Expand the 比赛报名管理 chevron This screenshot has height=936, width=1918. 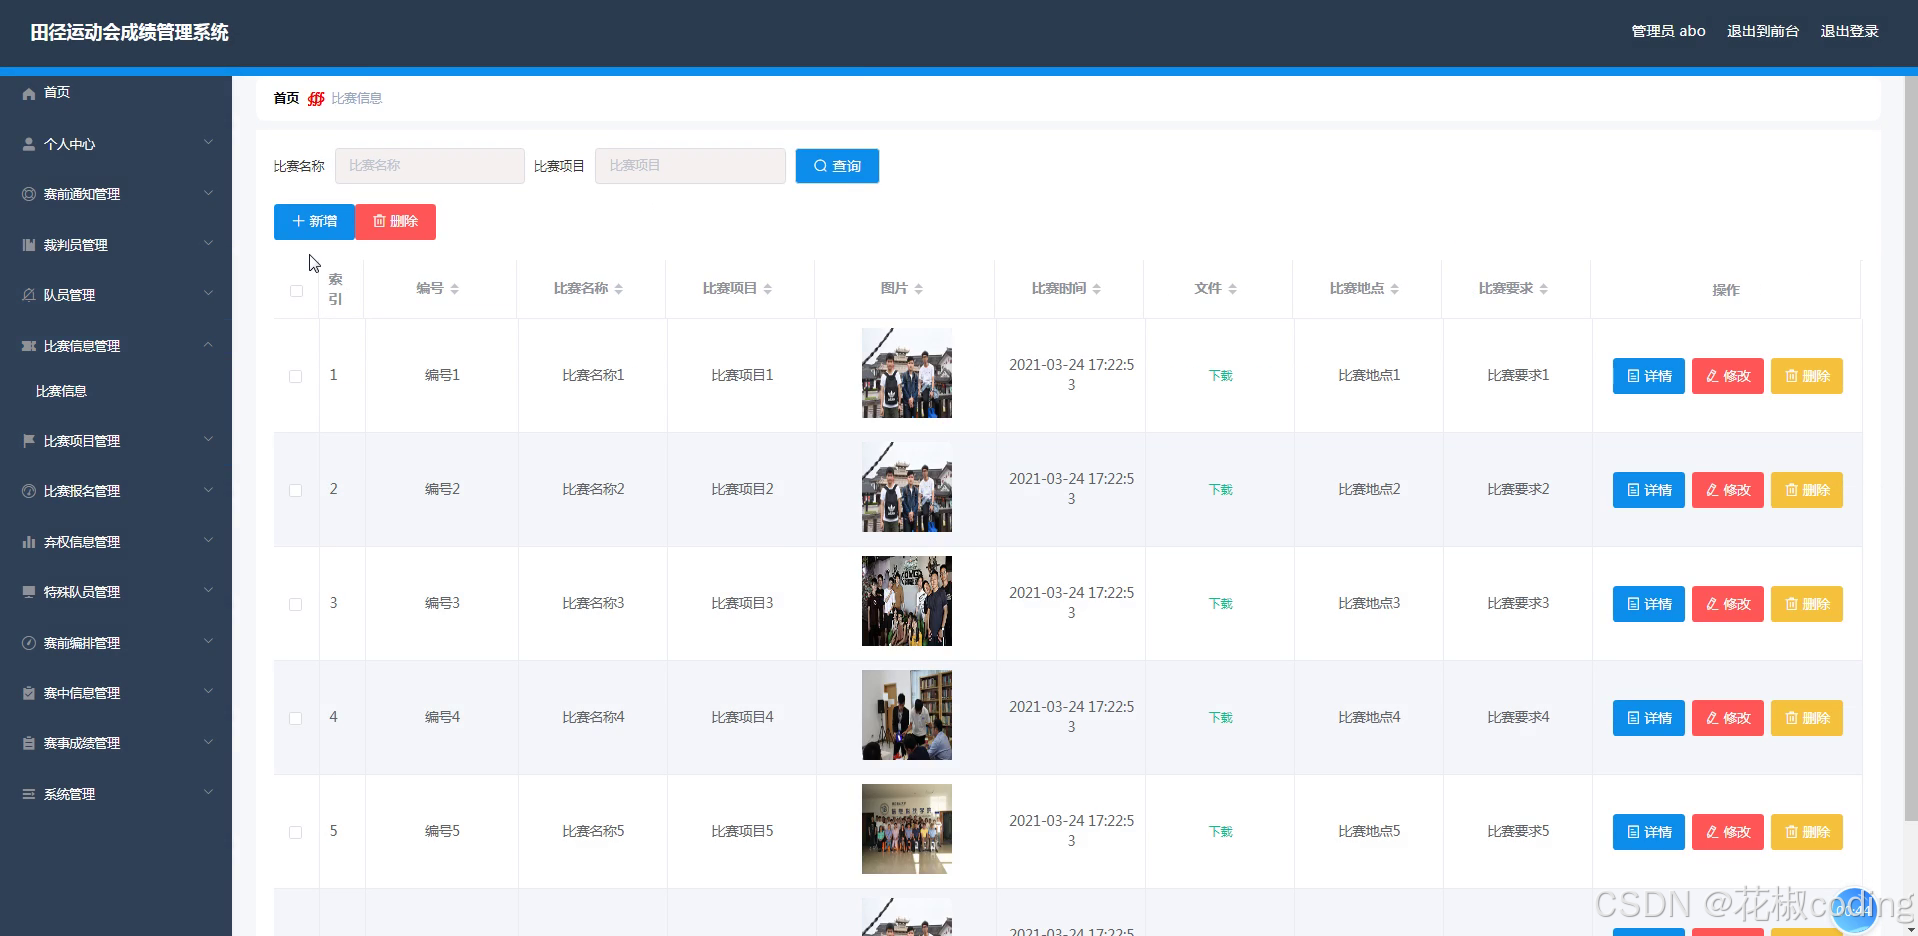(208, 490)
